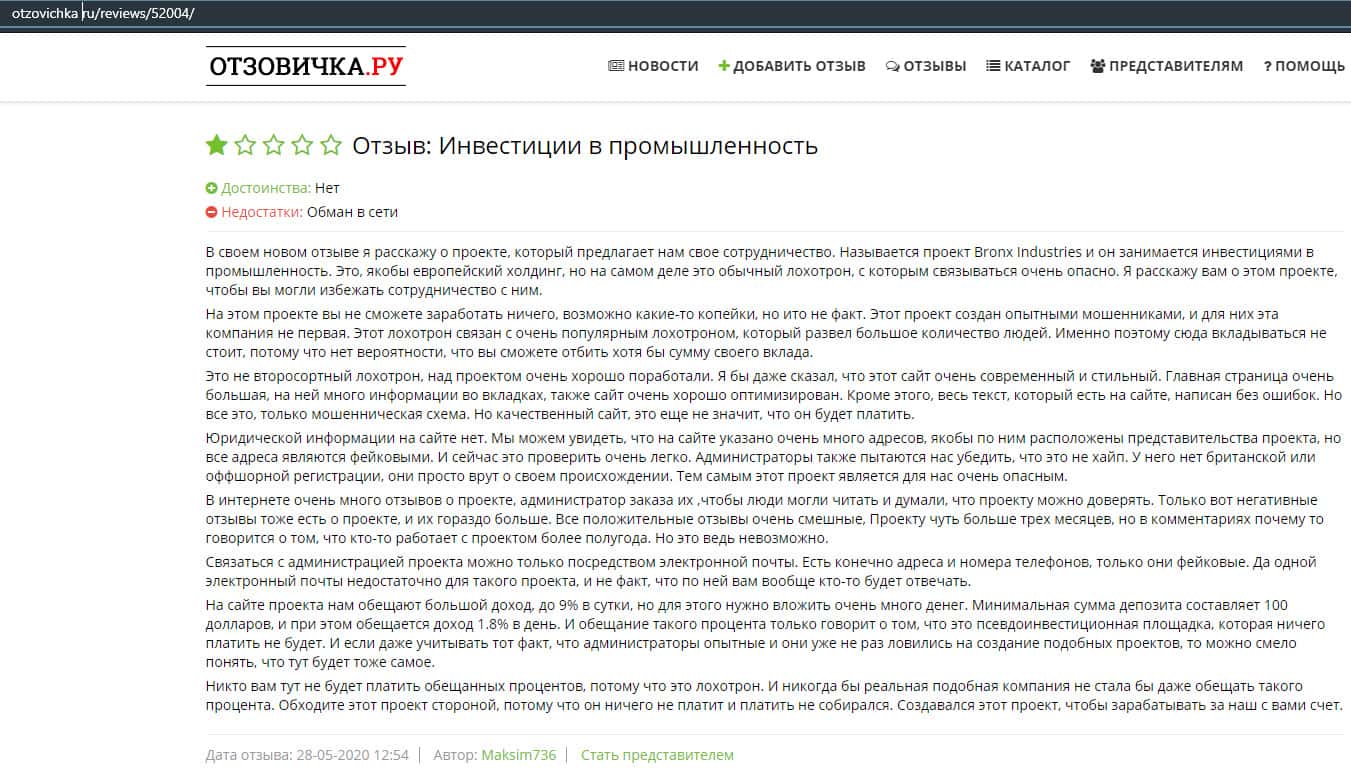Click the third rating star

274,146
